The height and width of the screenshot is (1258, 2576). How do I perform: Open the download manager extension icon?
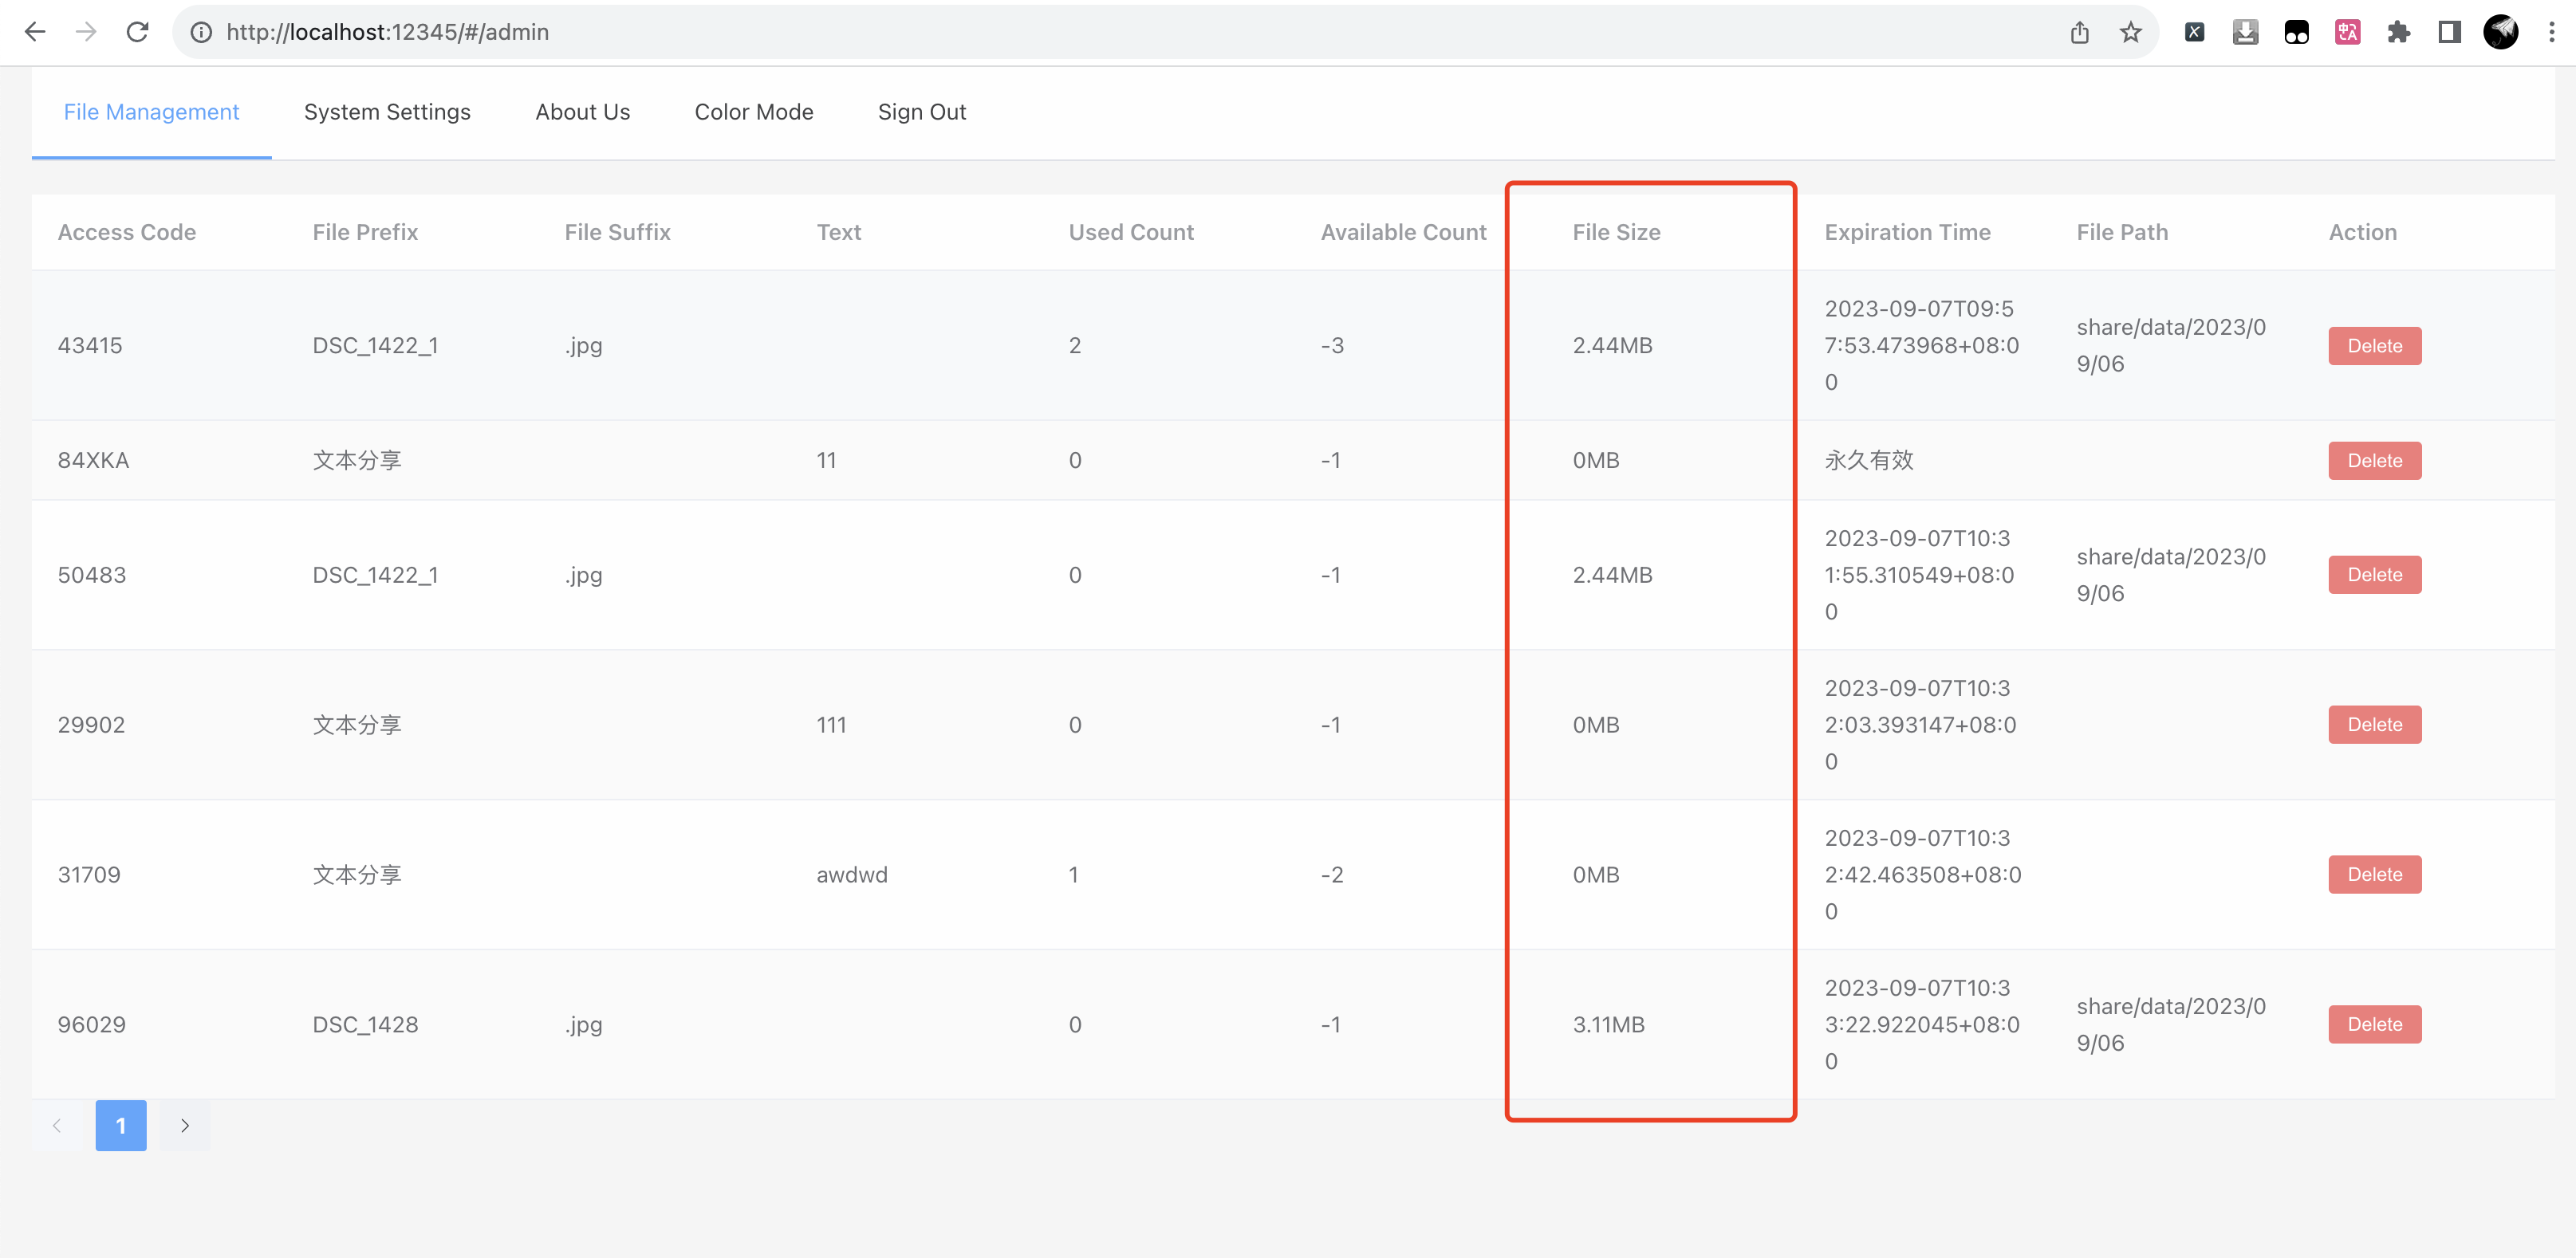[x=2246, y=32]
